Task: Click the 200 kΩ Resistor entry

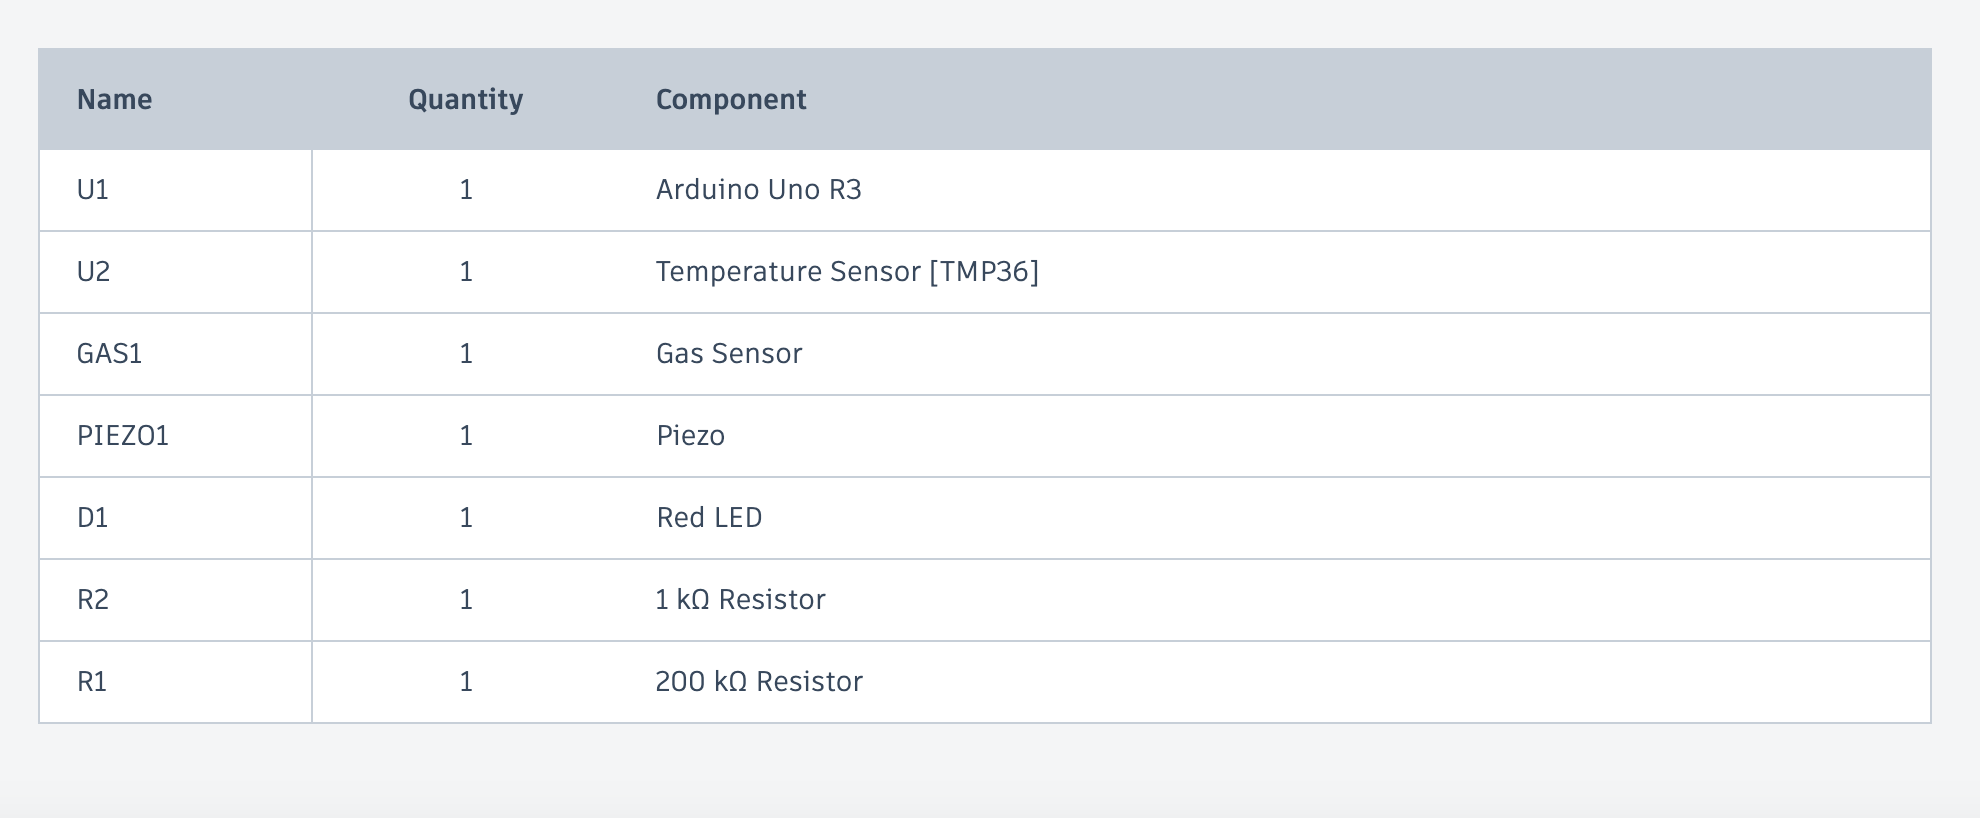Action: (759, 682)
